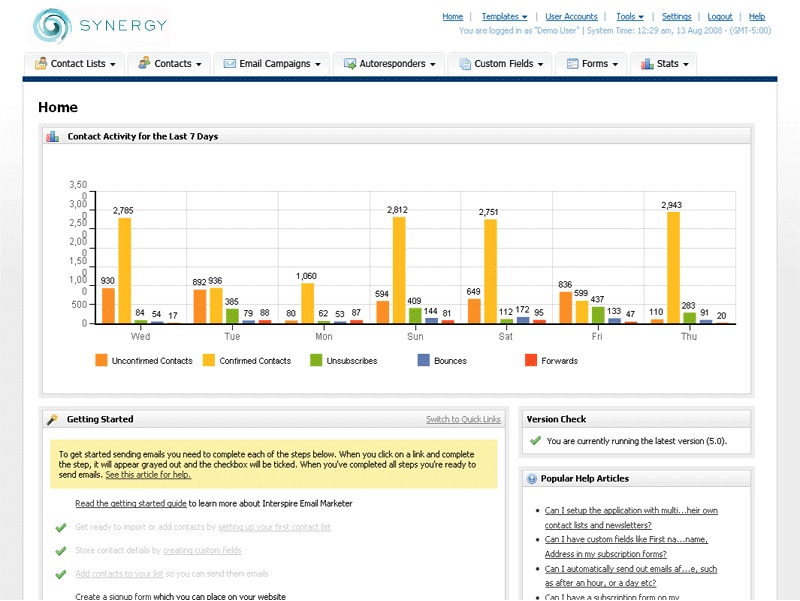Click the Stats chart icon
This screenshot has width=800, height=601.
click(647, 64)
